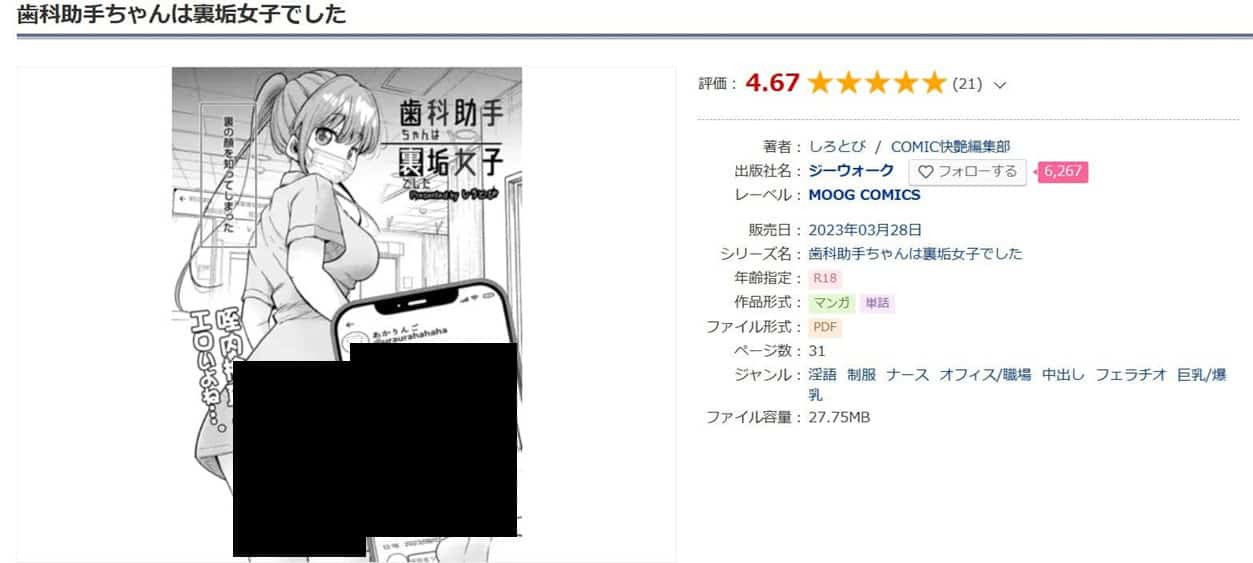Viewport: 1253px width, 563px height.
Task: Click the heart icon in フォローする button
Action: [x=925, y=172]
